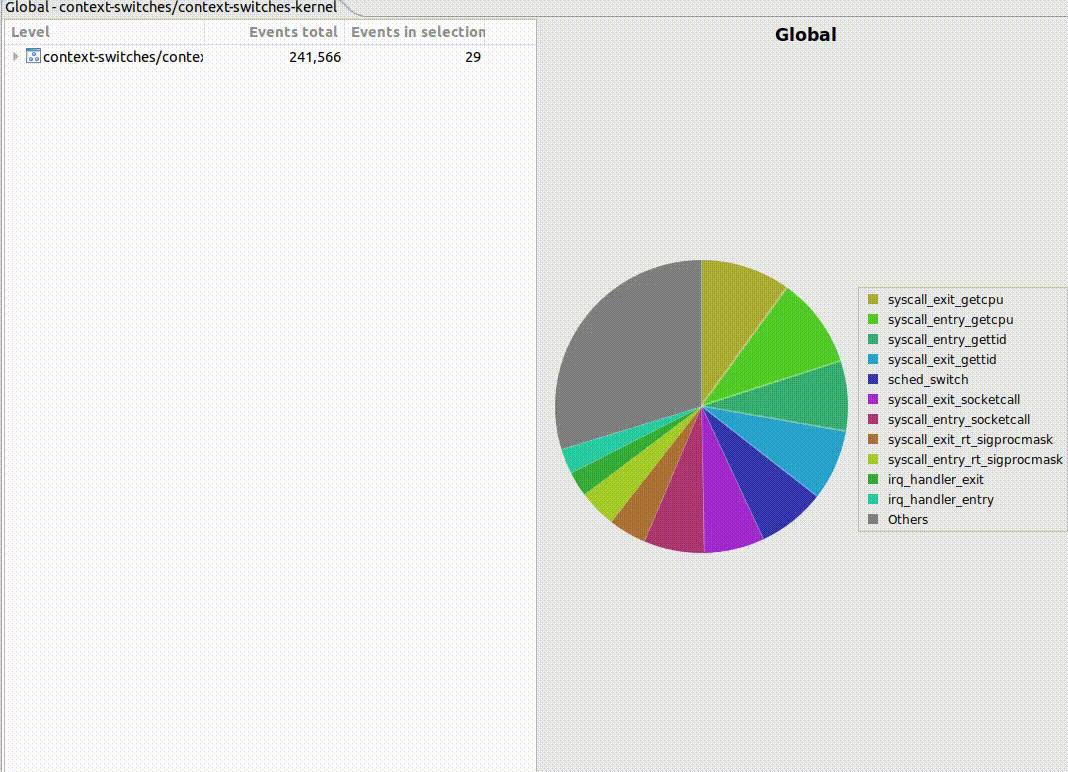Click the syscall_exit_socketcall legend label
This screenshot has width=1068, height=772.
pyautogui.click(x=954, y=399)
